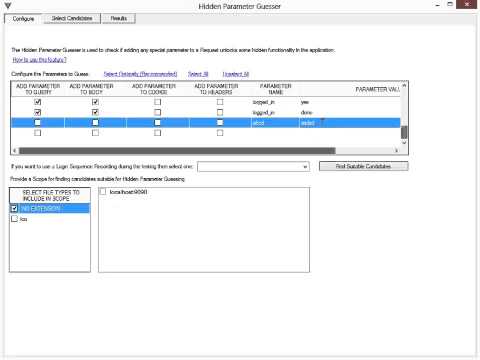Open the Select Candidates tab
Screen dimensions: 480x360
coord(72,18)
